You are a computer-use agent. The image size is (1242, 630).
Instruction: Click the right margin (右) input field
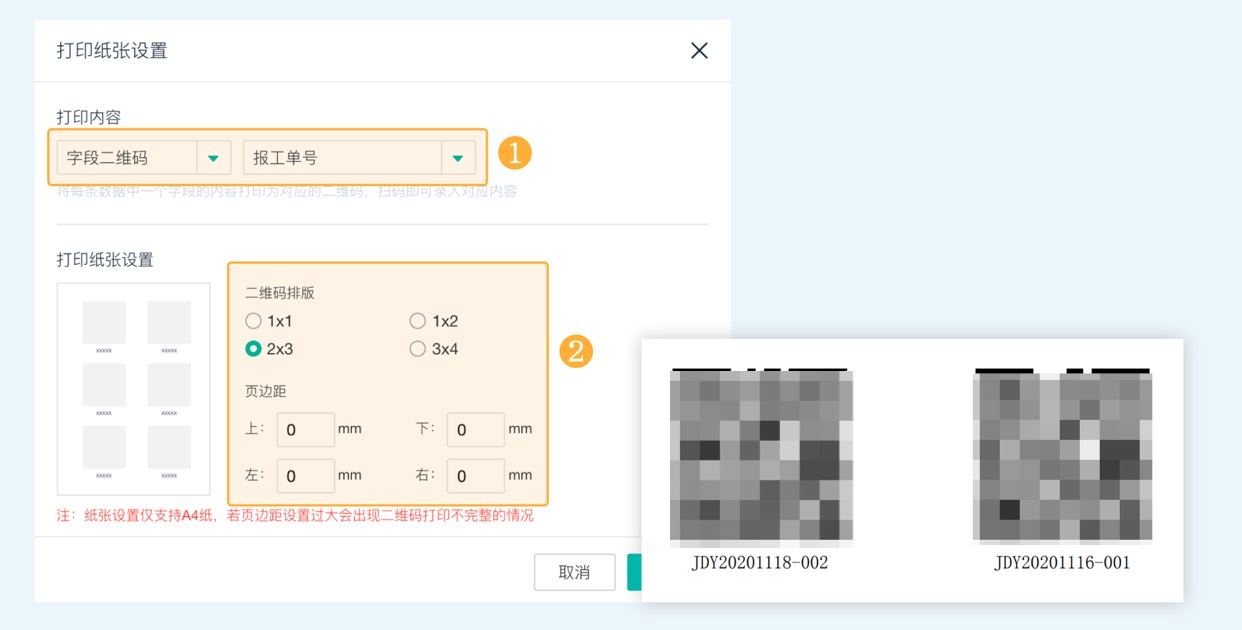[475, 475]
